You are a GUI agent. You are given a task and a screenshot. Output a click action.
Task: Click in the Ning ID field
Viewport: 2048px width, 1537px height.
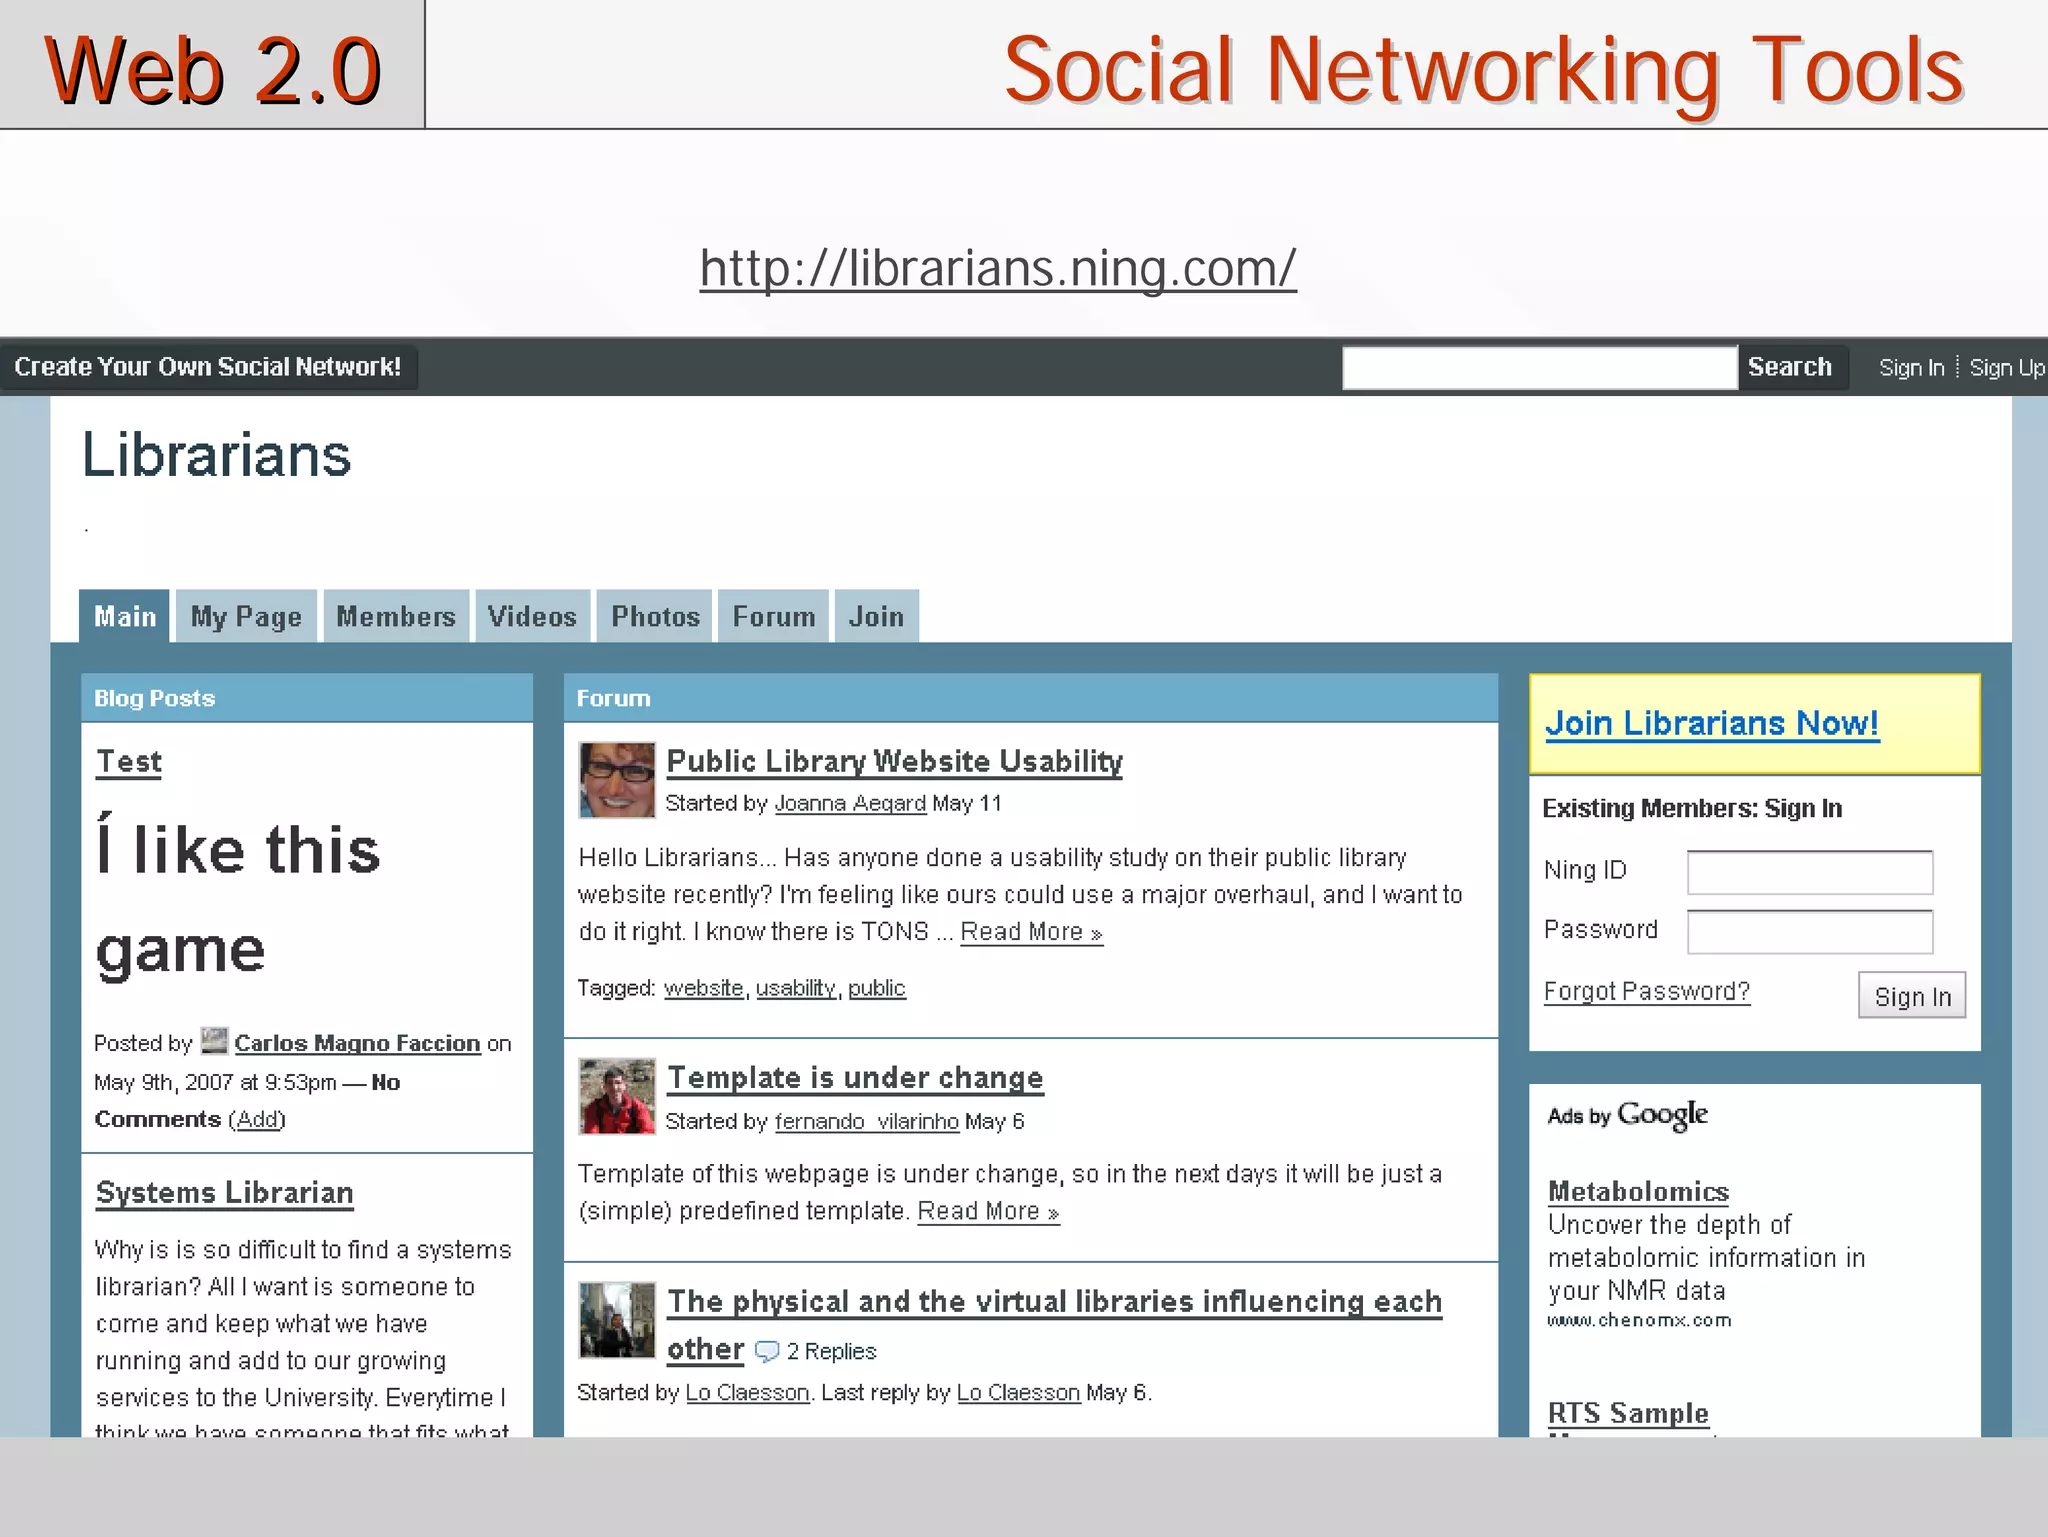click(1809, 872)
